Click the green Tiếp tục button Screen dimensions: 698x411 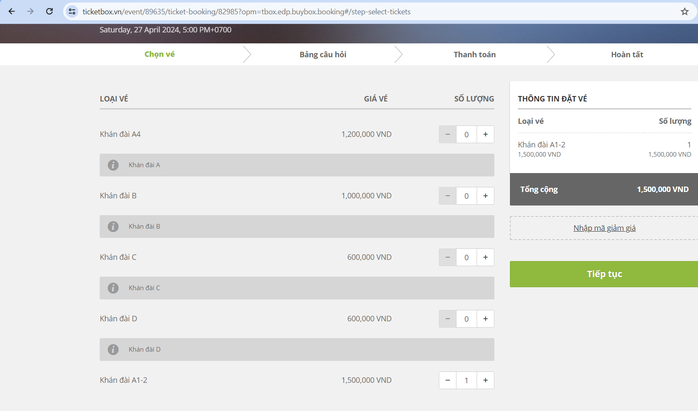pyautogui.click(x=604, y=274)
